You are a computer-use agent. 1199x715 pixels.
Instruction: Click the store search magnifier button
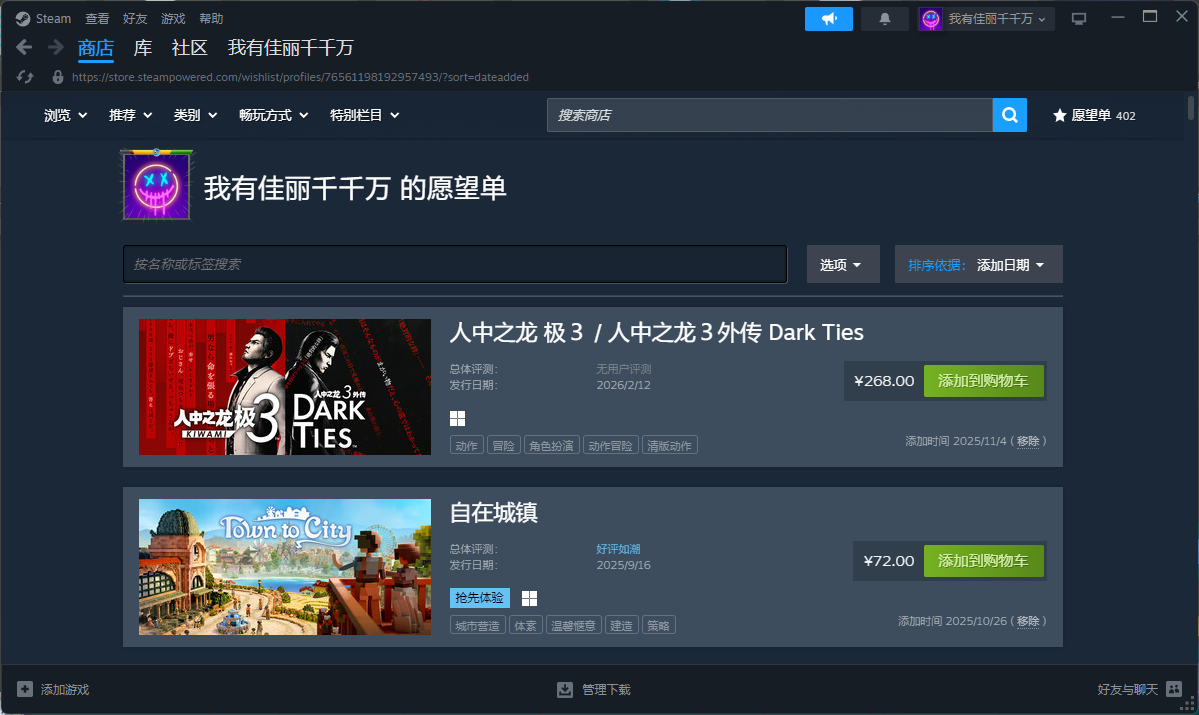[x=1009, y=115]
